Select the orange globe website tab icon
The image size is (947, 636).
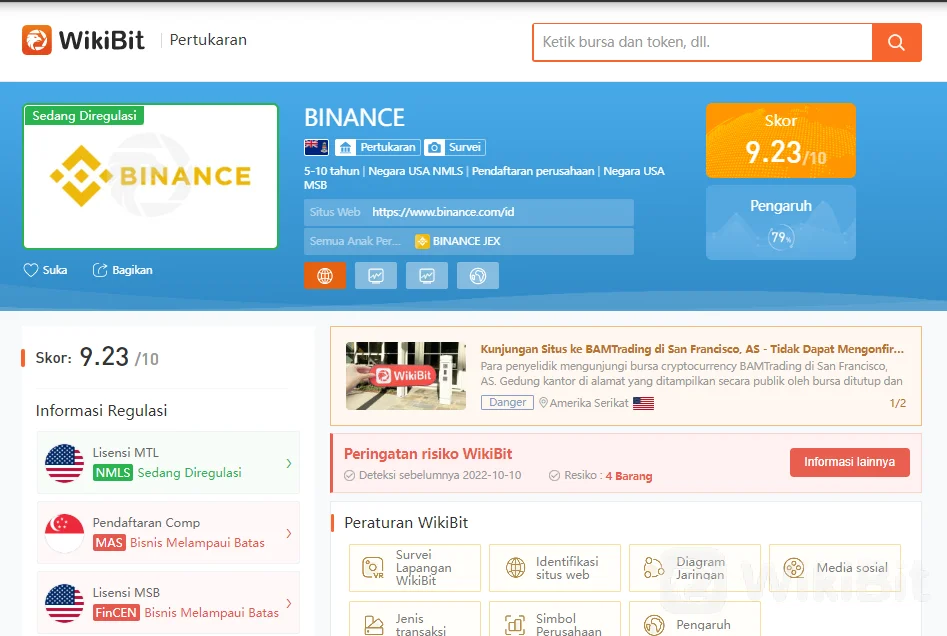(x=325, y=276)
